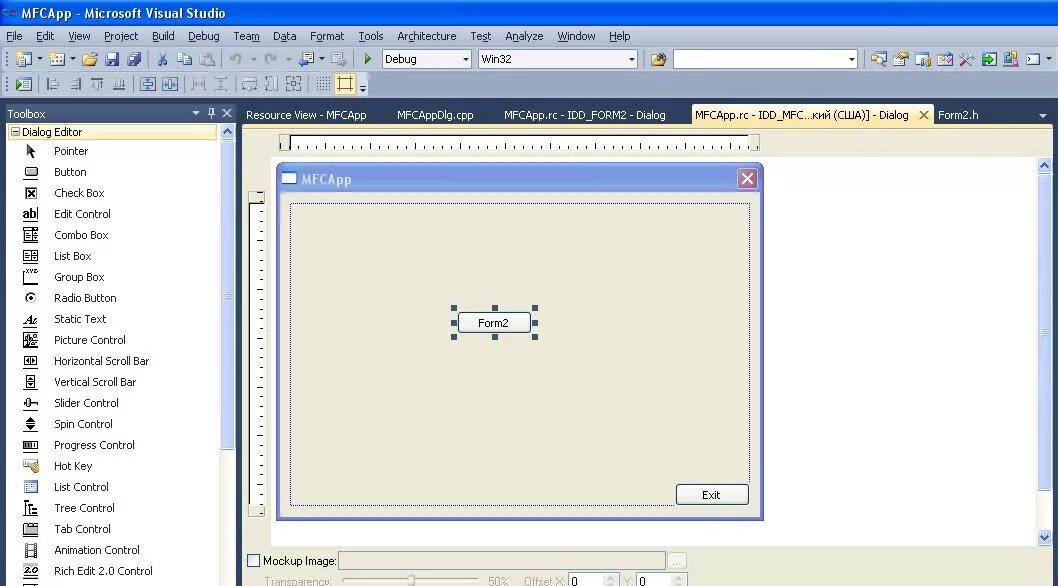Click the Align Bottoms icon
The height and width of the screenshot is (586, 1058).
pyautogui.click(x=119, y=84)
